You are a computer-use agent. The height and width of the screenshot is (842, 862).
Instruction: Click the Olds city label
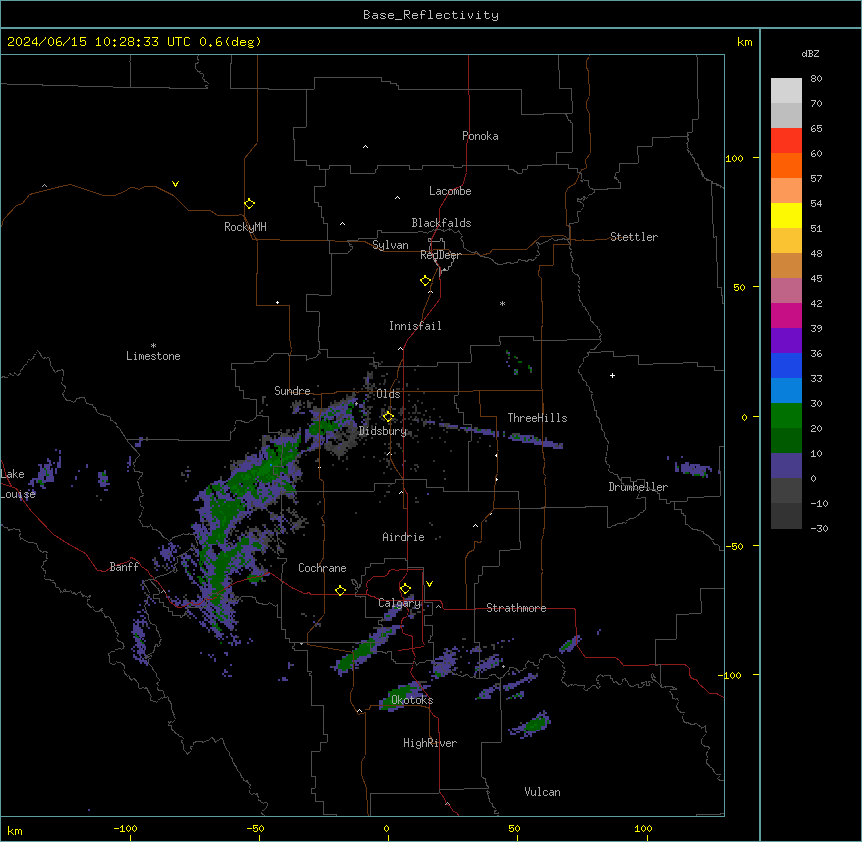click(388, 394)
